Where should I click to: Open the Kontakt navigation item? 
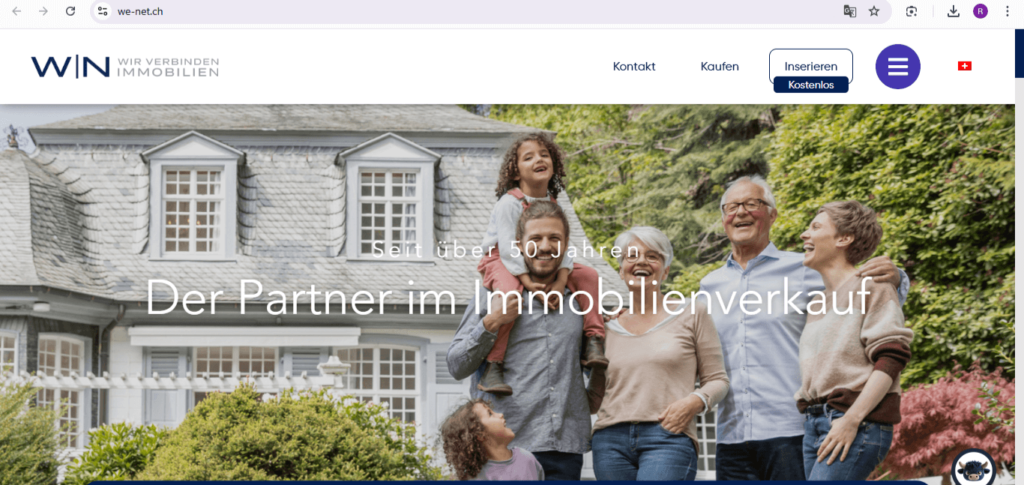click(634, 67)
